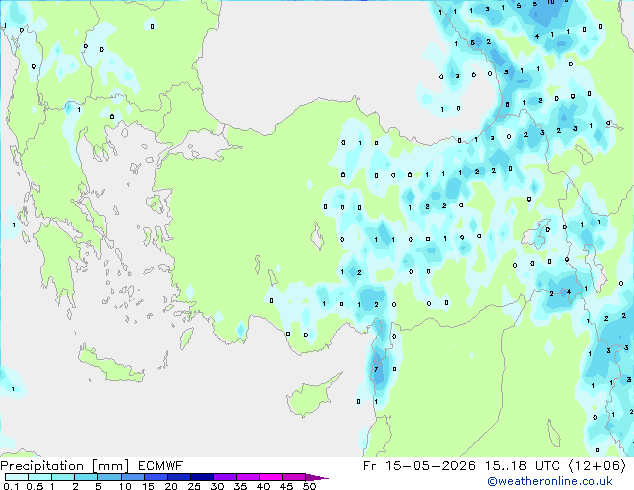Pick the 15–20 mm legend swatch
The width and height of the screenshot is (634, 490).
tap(155, 477)
